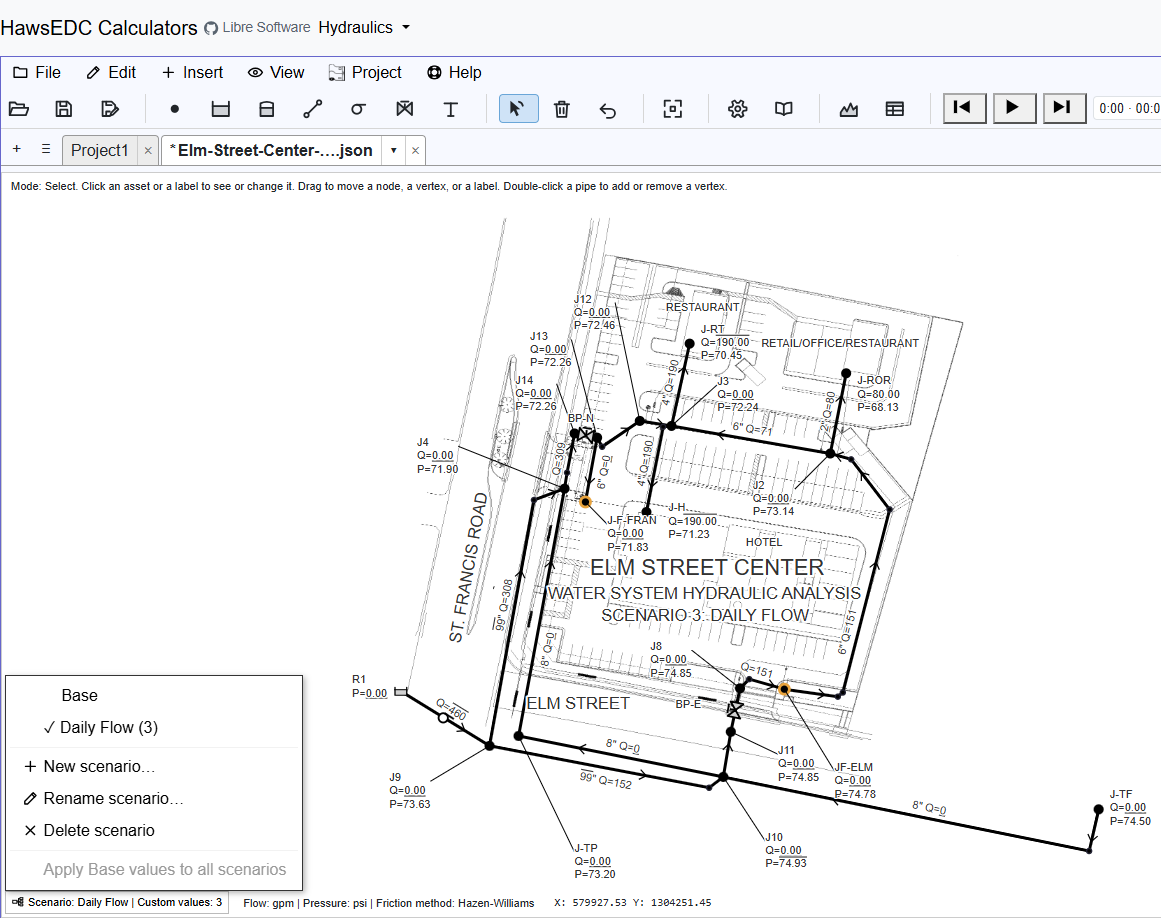Play the simulation
The image size is (1161, 918).
[1014, 108]
